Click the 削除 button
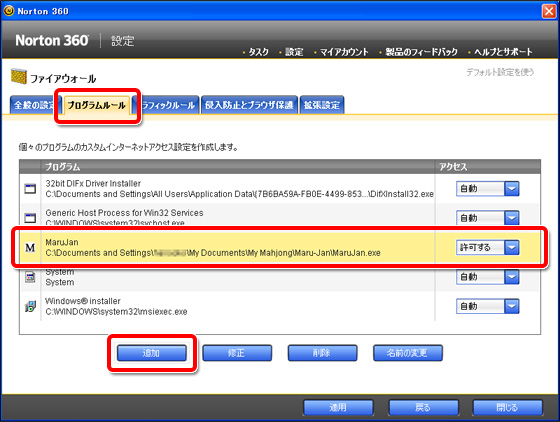 click(x=322, y=353)
